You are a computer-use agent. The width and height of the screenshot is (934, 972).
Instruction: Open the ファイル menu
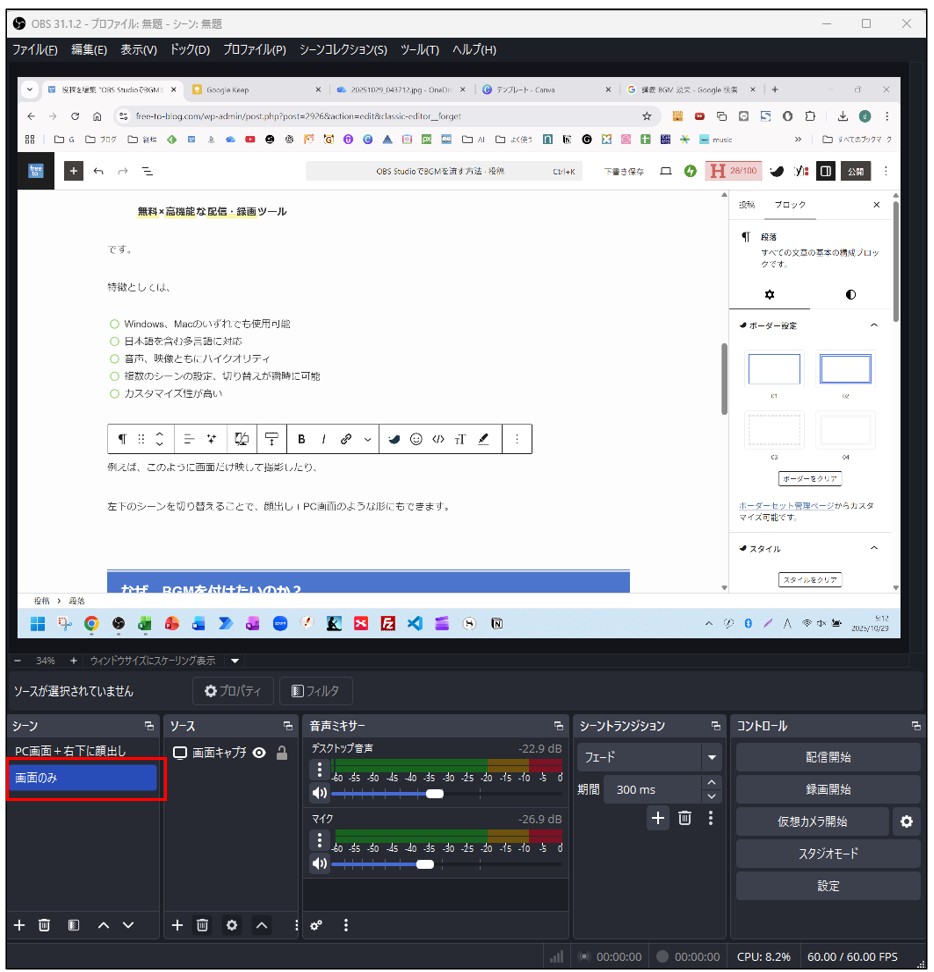34,50
